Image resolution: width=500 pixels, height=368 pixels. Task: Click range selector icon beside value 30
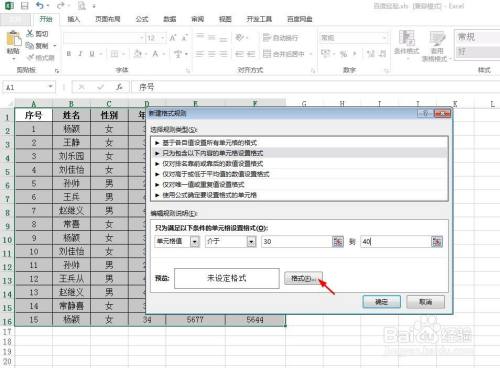pos(338,241)
